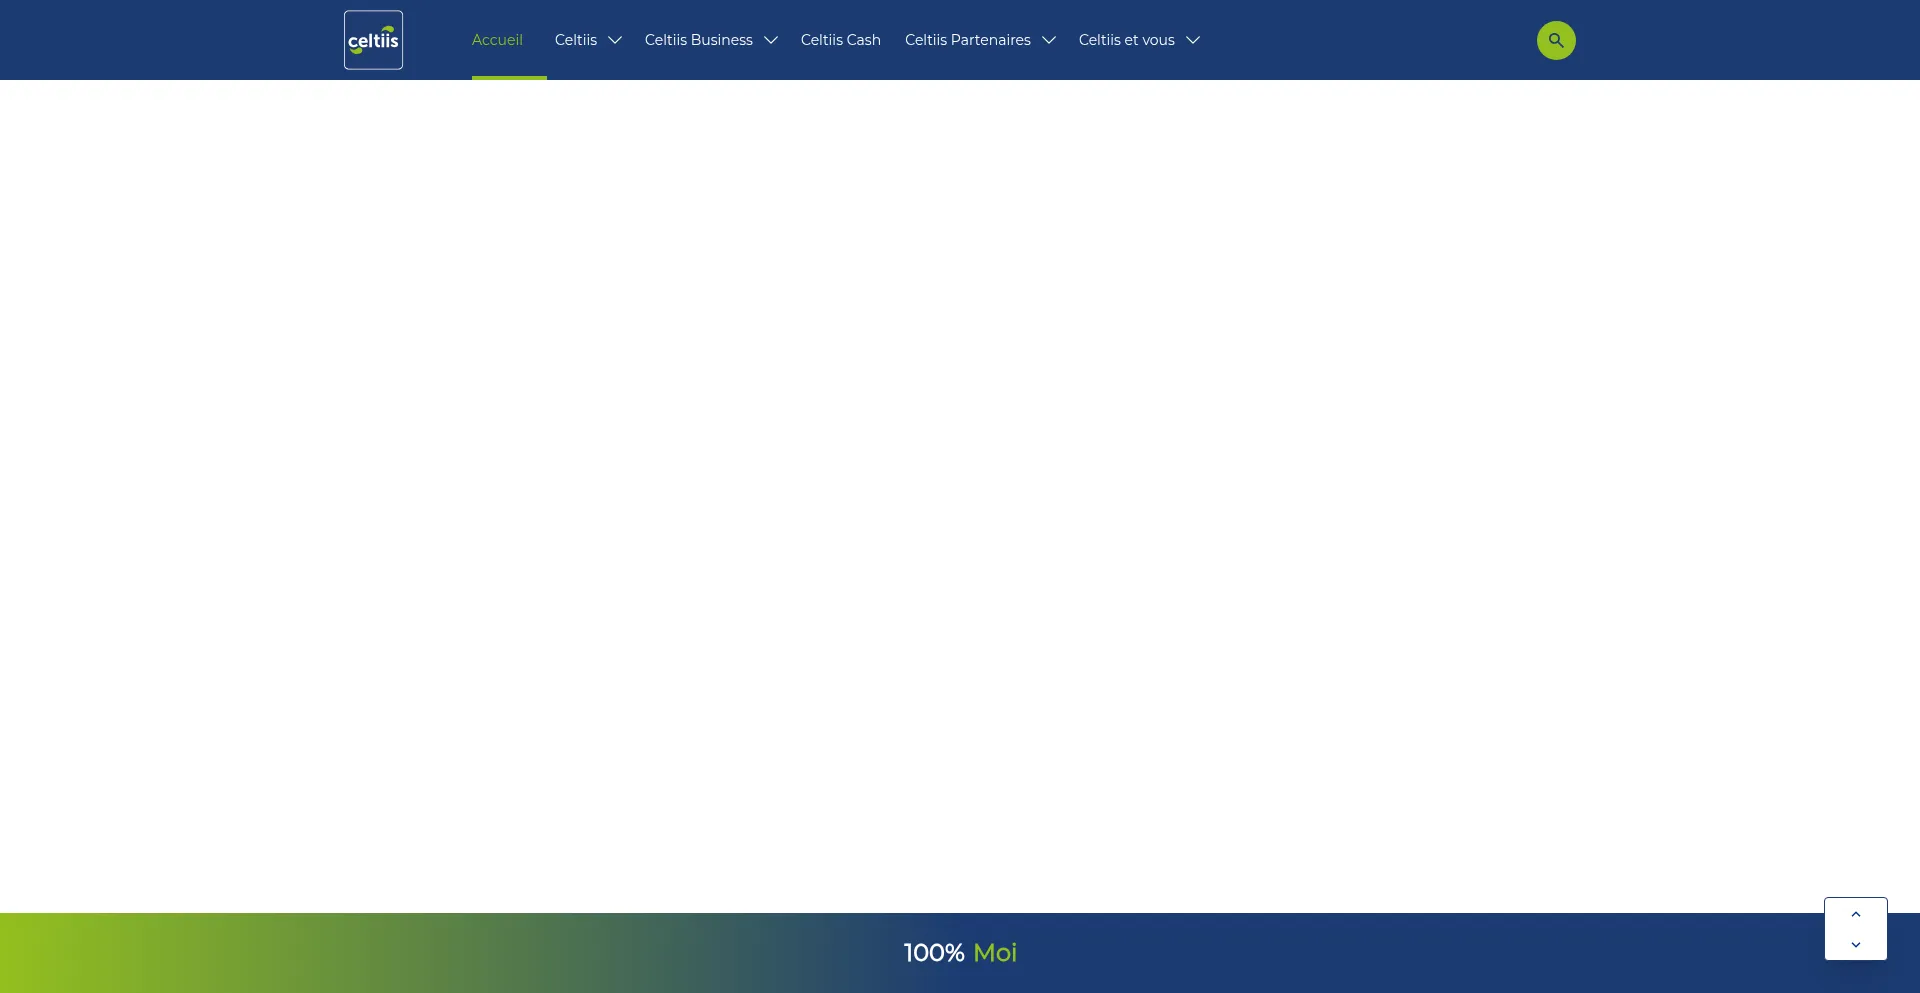Expand the Celtiis Business dropdown chevron
Viewport: 1920px width, 993px height.
771,40
